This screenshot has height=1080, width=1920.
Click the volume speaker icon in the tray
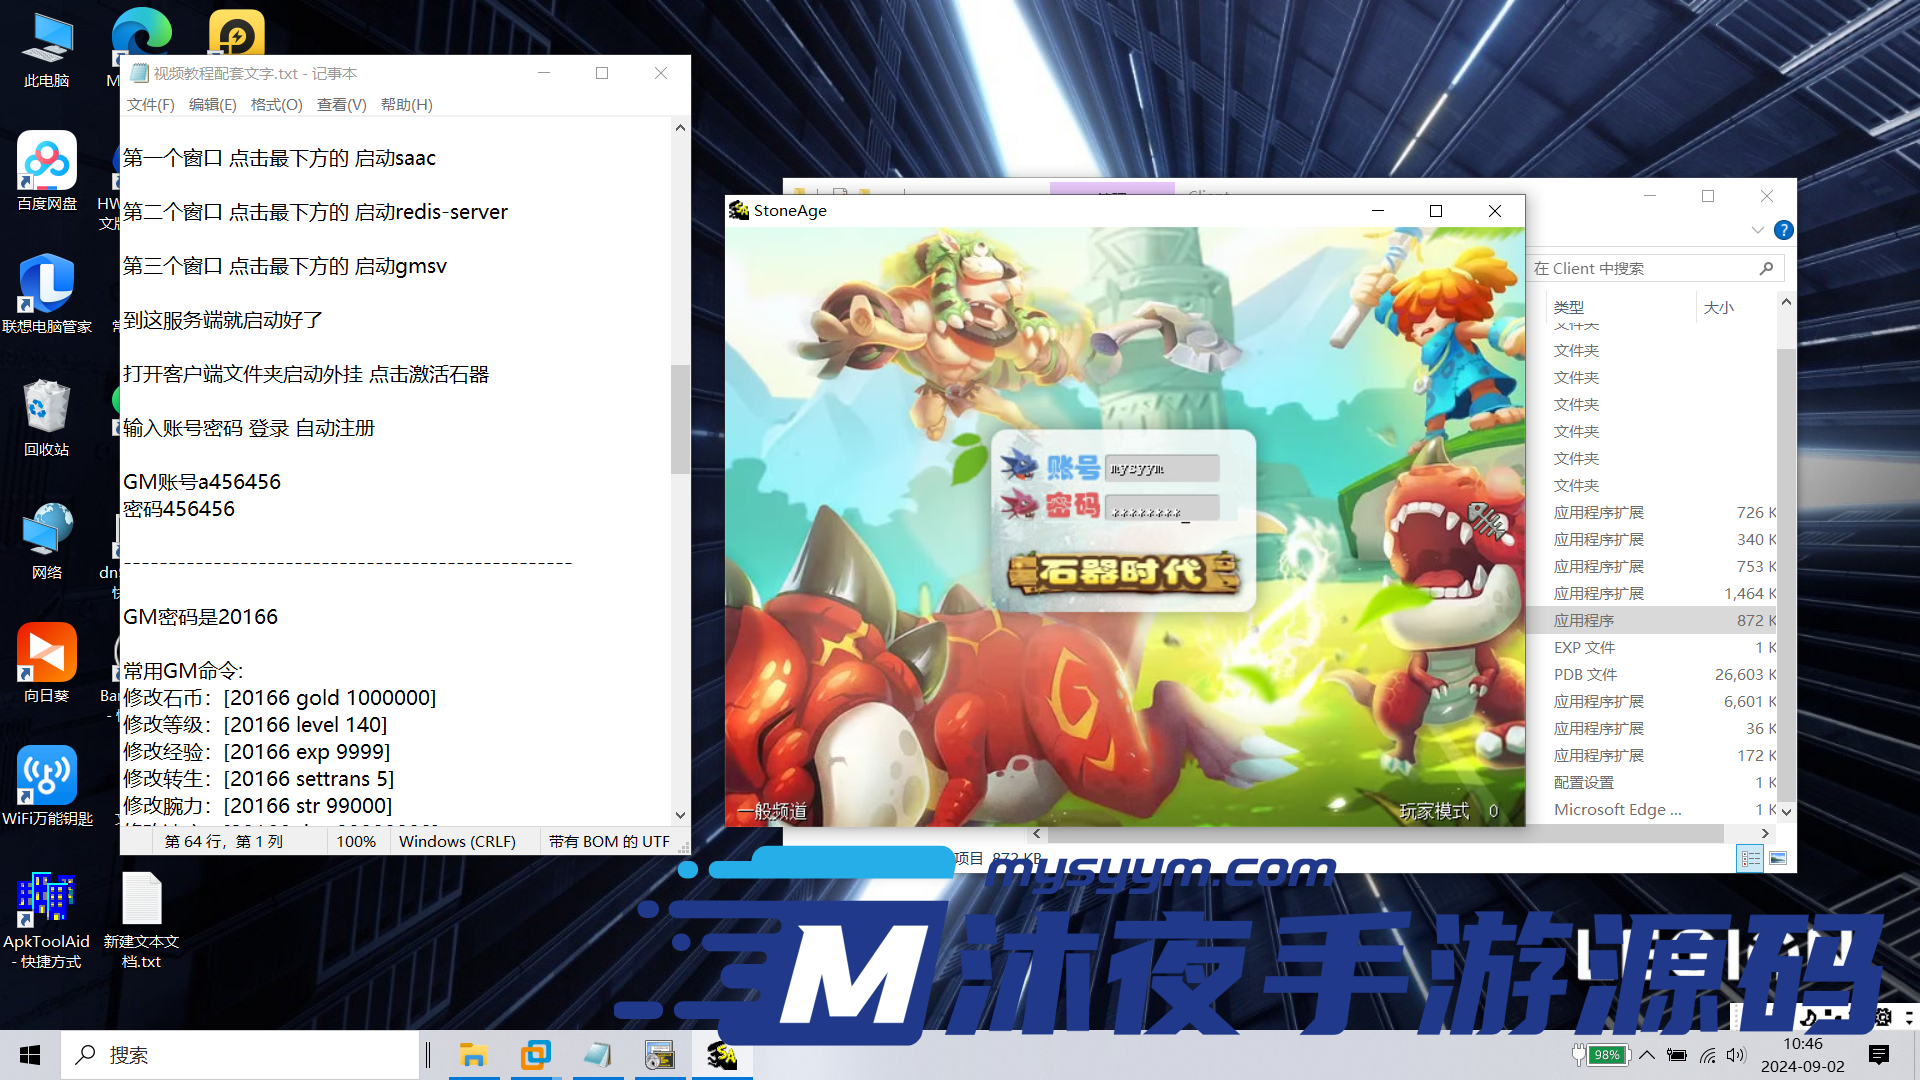[1736, 1054]
